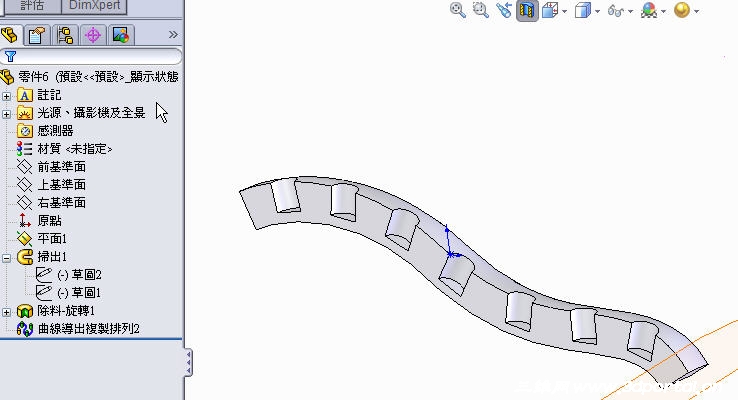Open the Edit Appearance dropdown arrow
The image size is (738, 400).
tap(664, 11)
